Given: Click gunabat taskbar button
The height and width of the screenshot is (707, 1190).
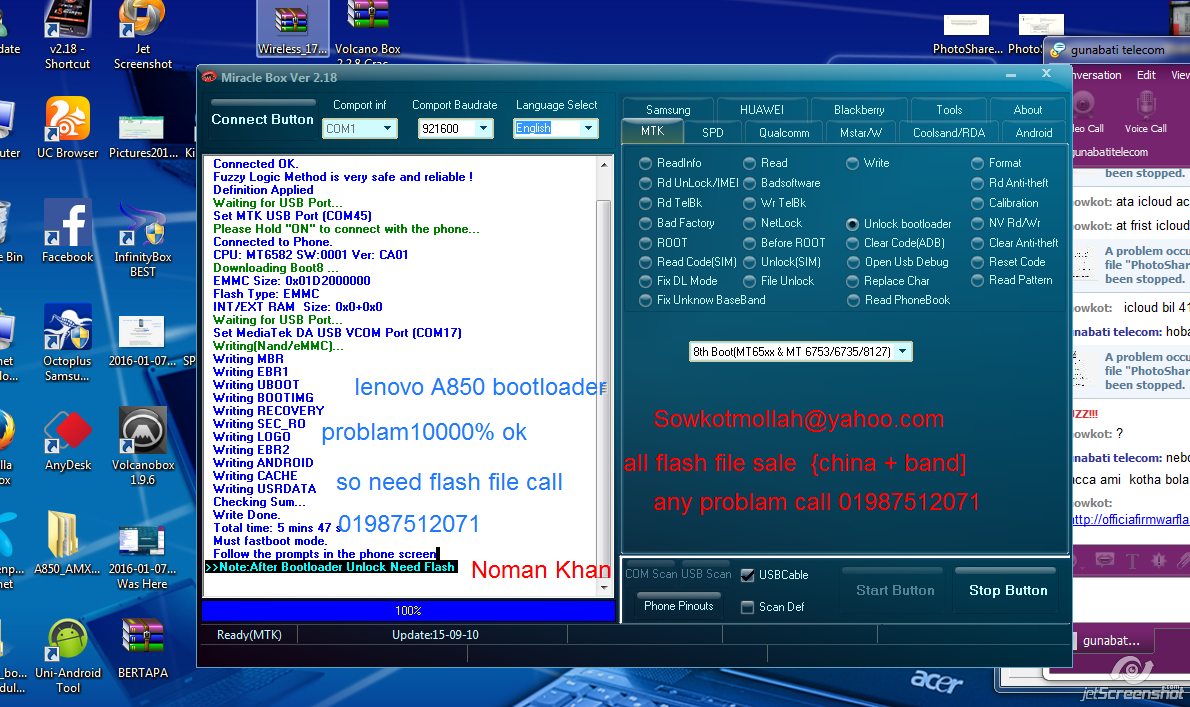Looking at the screenshot, I should [x=1111, y=640].
